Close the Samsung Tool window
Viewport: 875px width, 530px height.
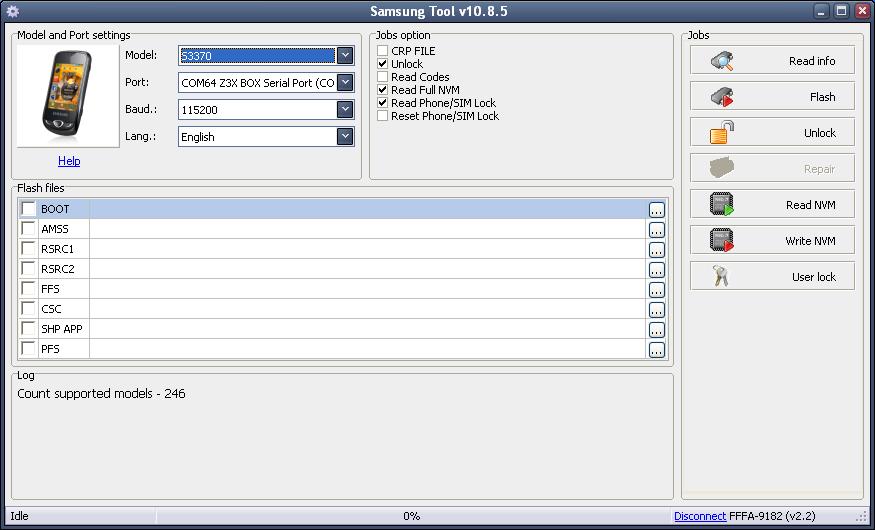pyautogui.click(x=862, y=11)
